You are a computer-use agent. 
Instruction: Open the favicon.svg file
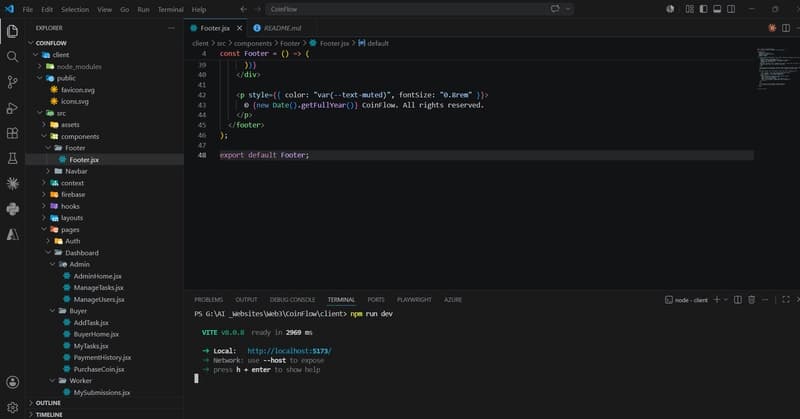(x=73, y=90)
